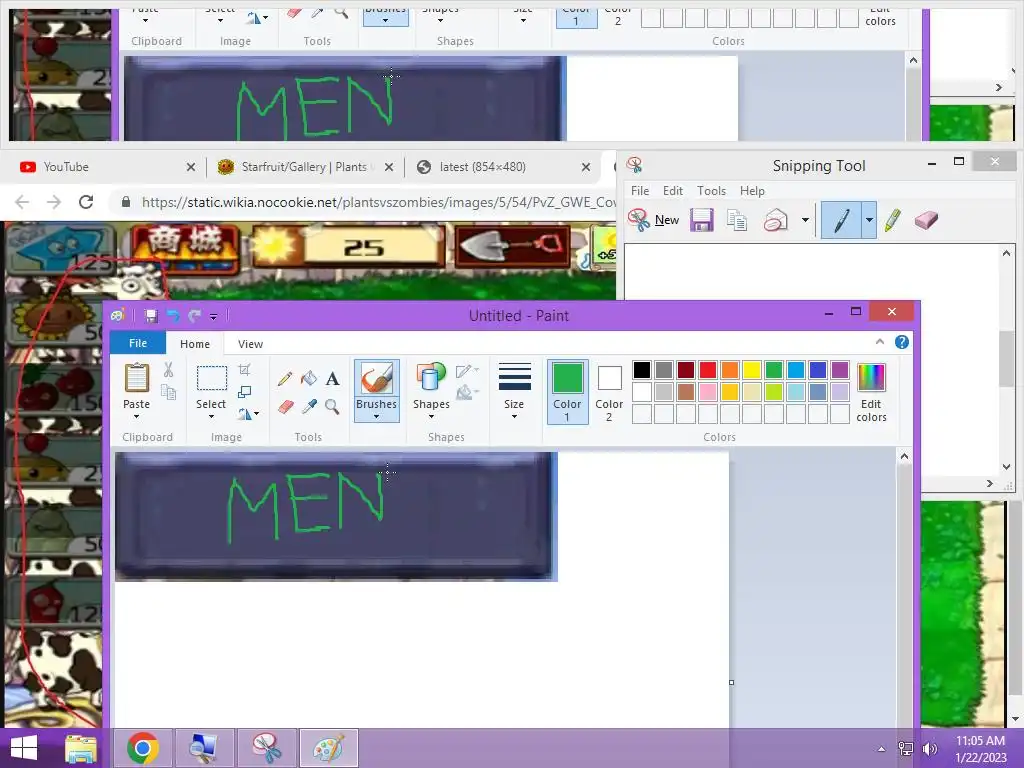Click the Resize icon in Image group
1024x768 pixels.
pyautogui.click(x=244, y=392)
